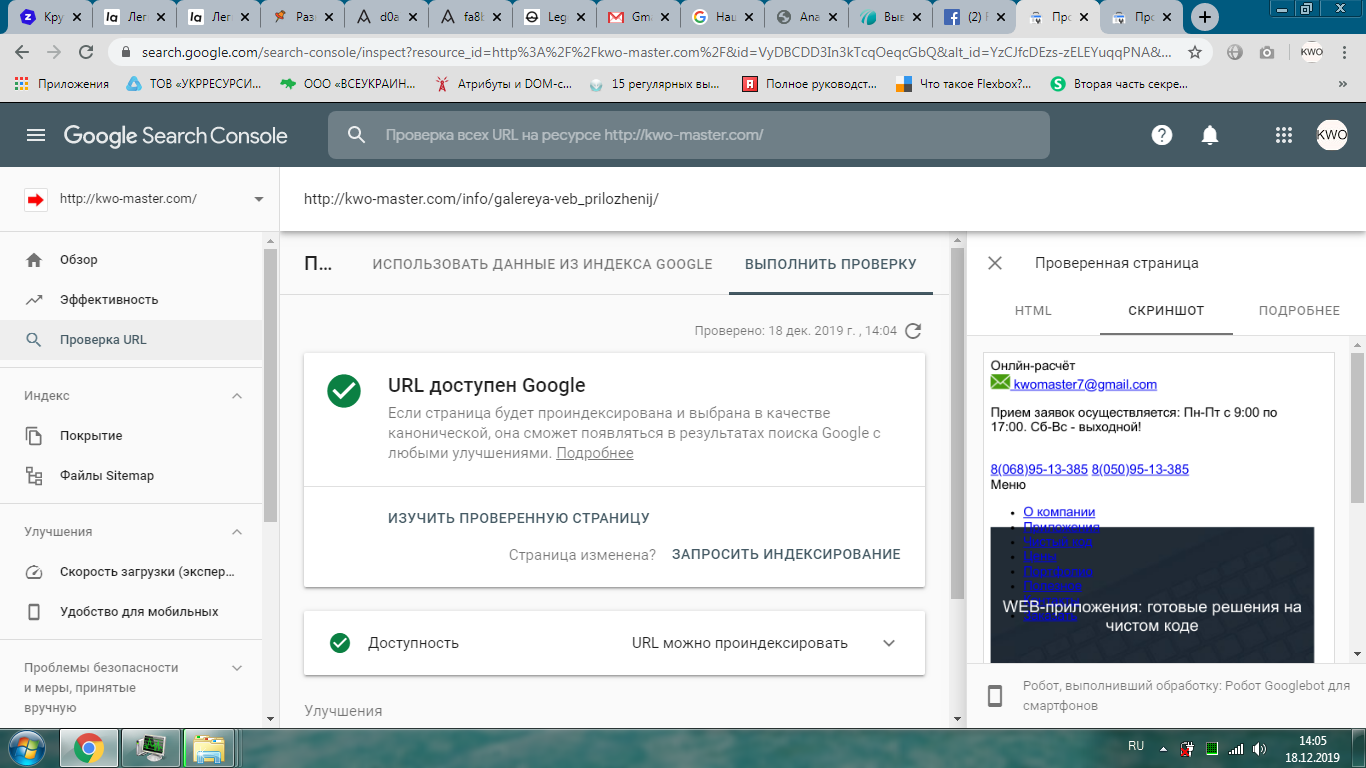The image size is (1366, 768).
Task: Expand the Доступность row chevron
Action: click(889, 643)
